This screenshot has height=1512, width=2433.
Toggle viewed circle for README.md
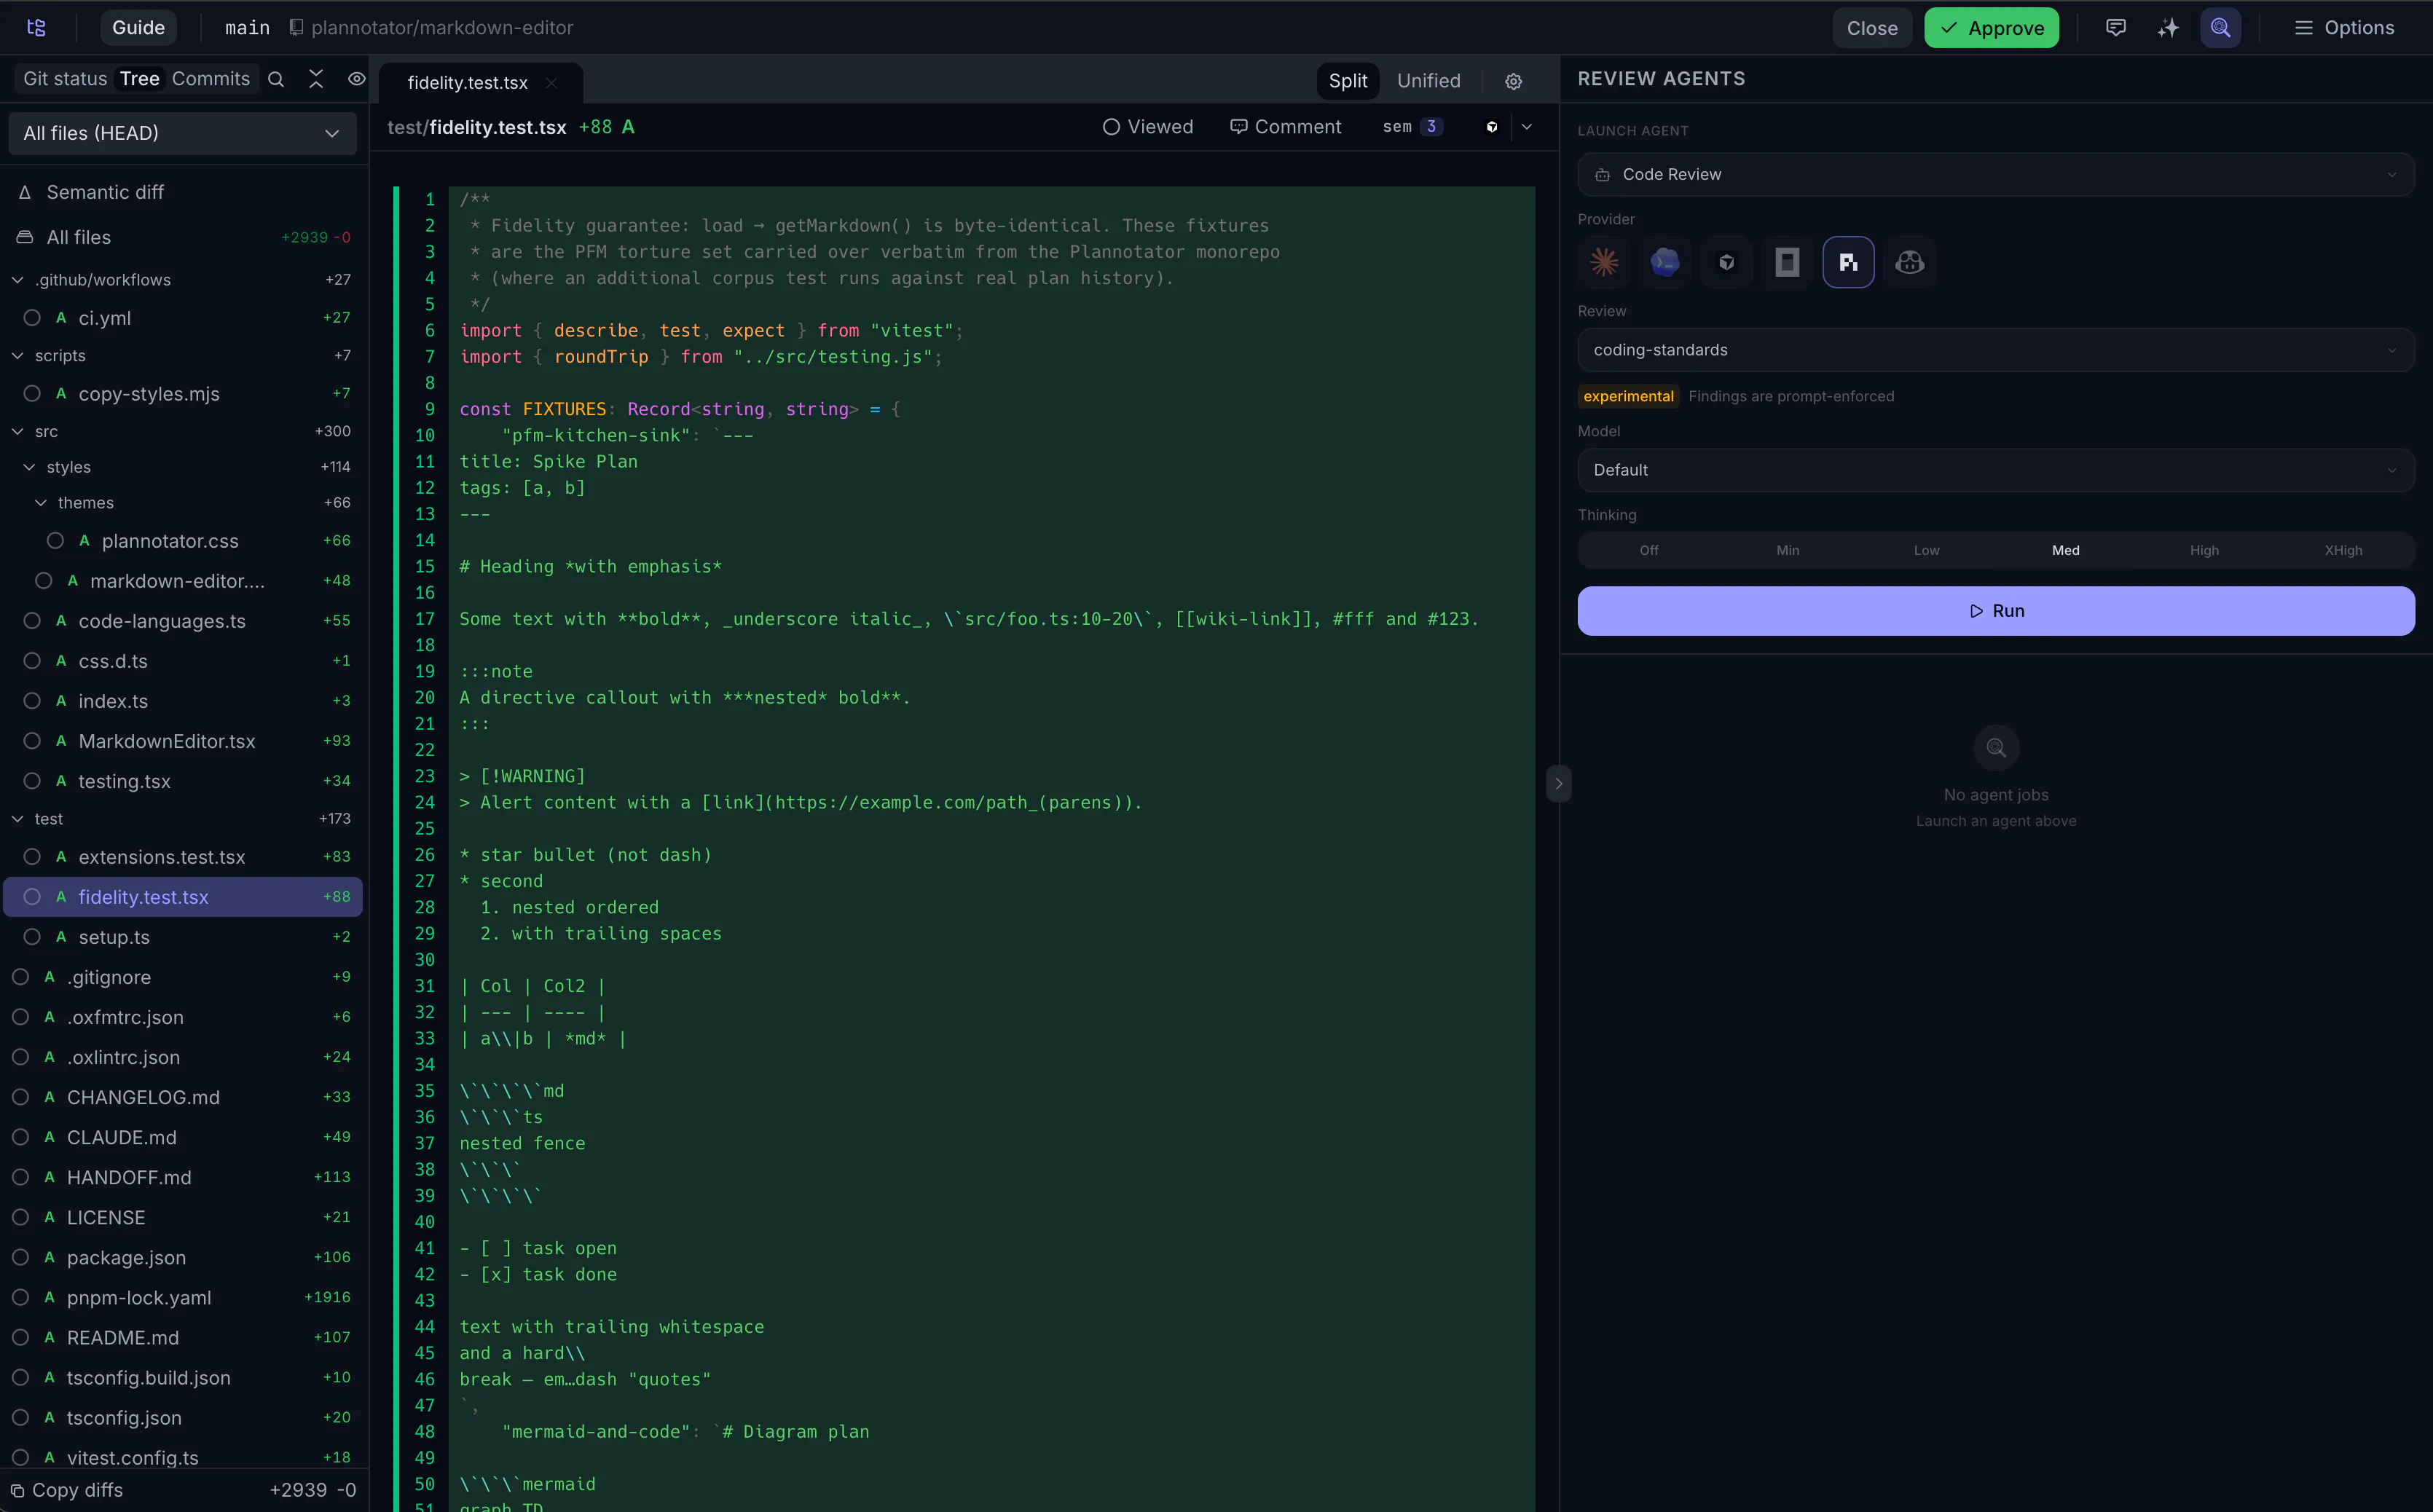pyautogui.click(x=20, y=1337)
